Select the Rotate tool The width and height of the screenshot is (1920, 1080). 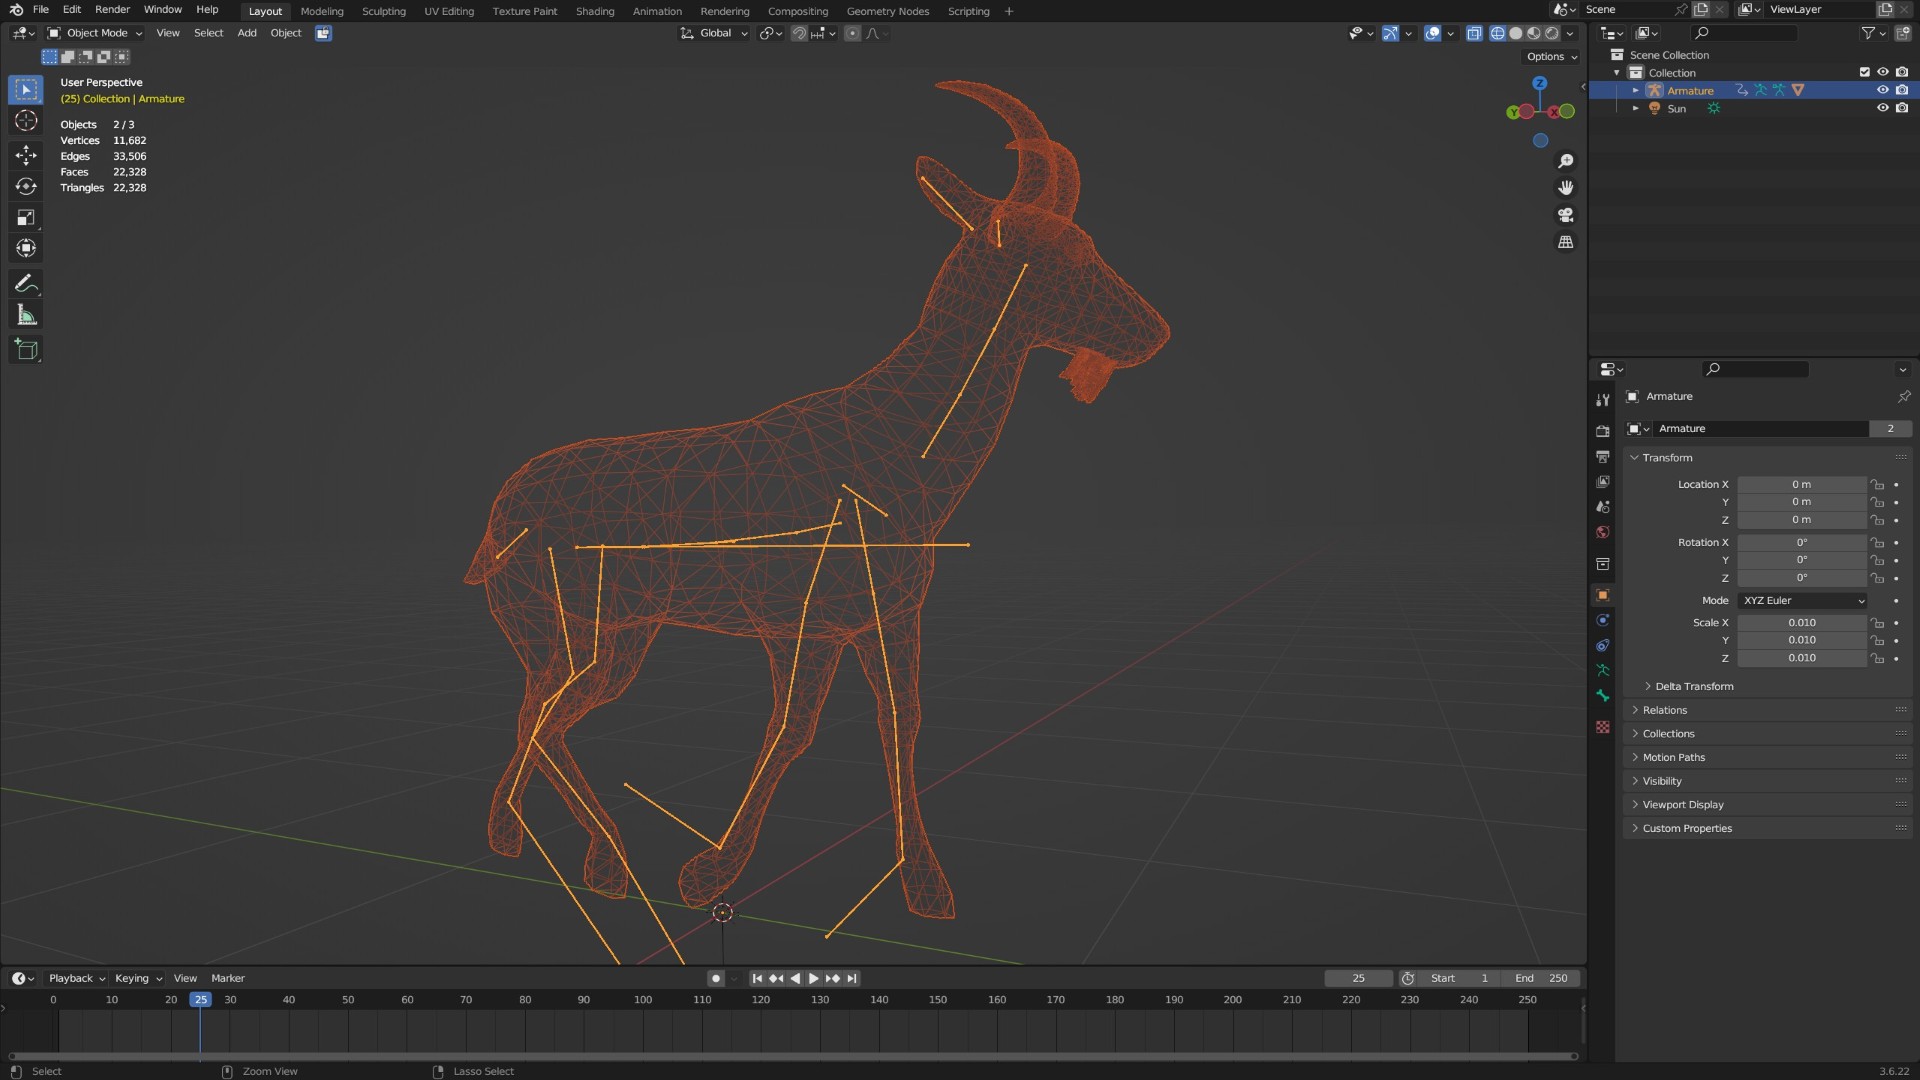[26, 186]
